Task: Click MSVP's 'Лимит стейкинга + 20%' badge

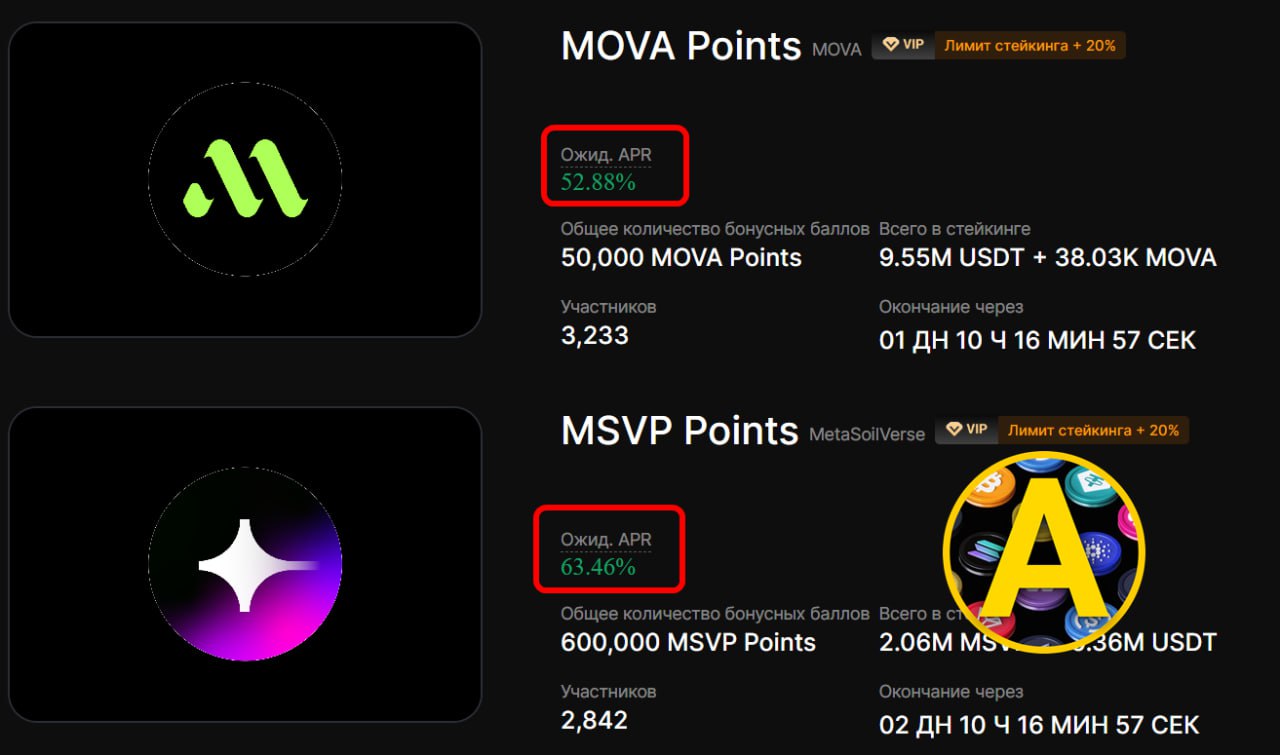Action: (x=1093, y=430)
